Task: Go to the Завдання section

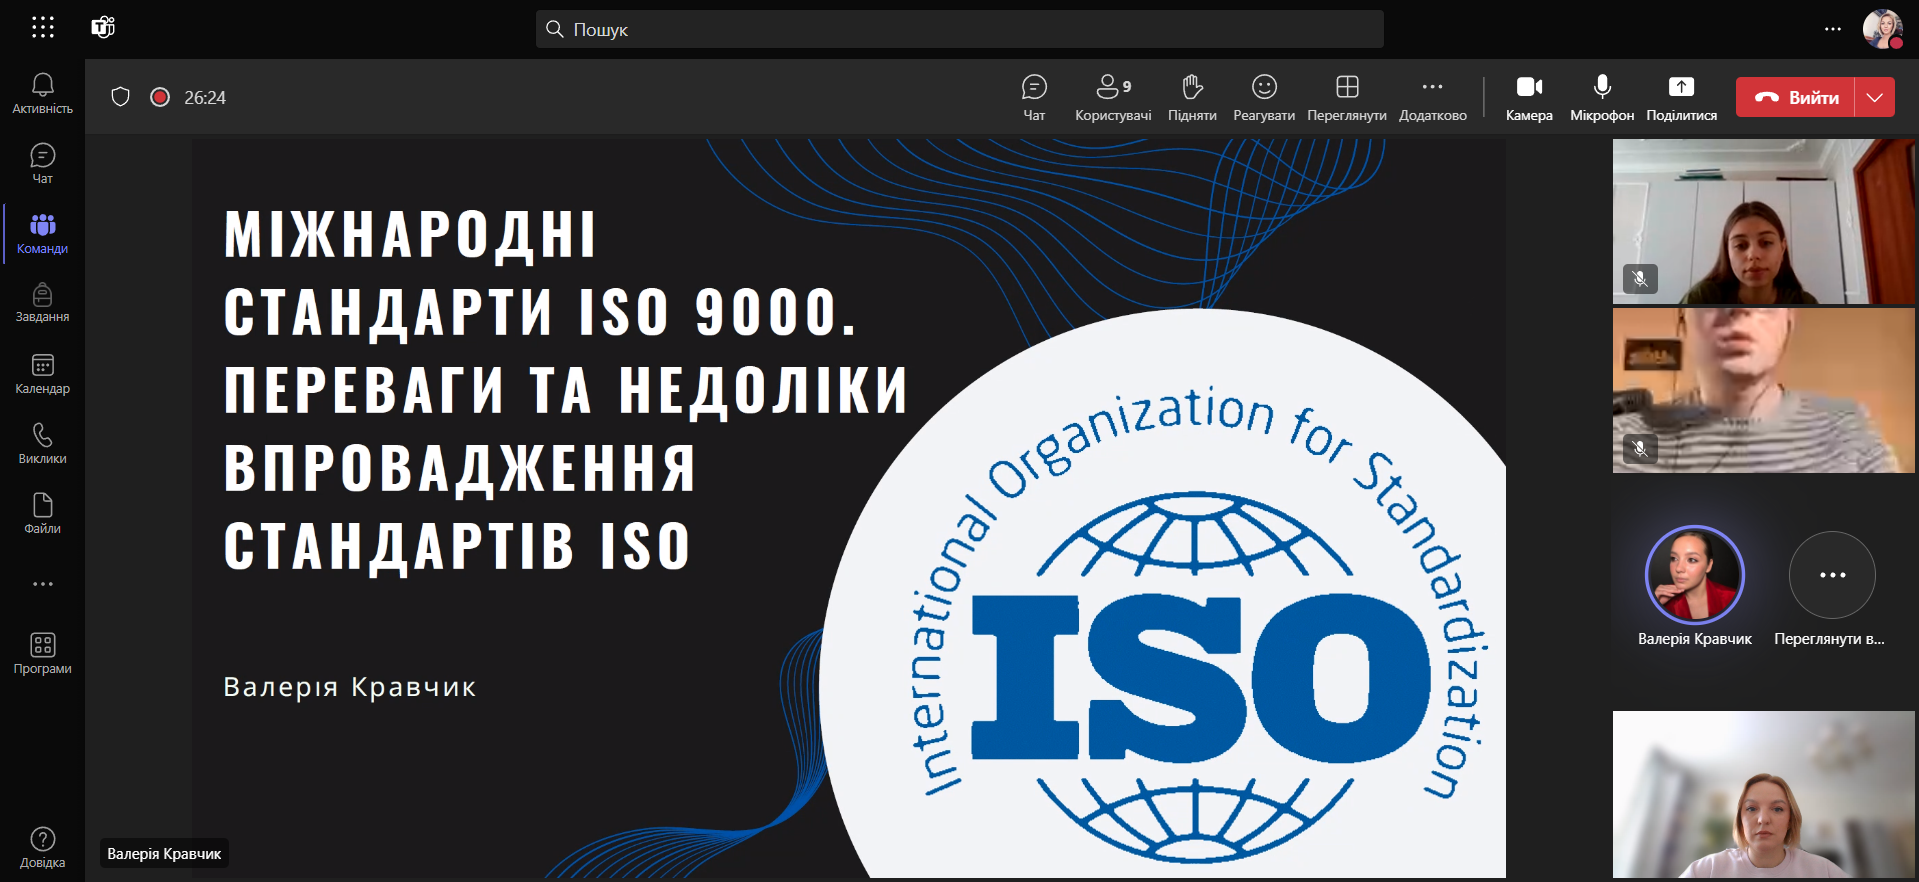Action: coord(42,303)
